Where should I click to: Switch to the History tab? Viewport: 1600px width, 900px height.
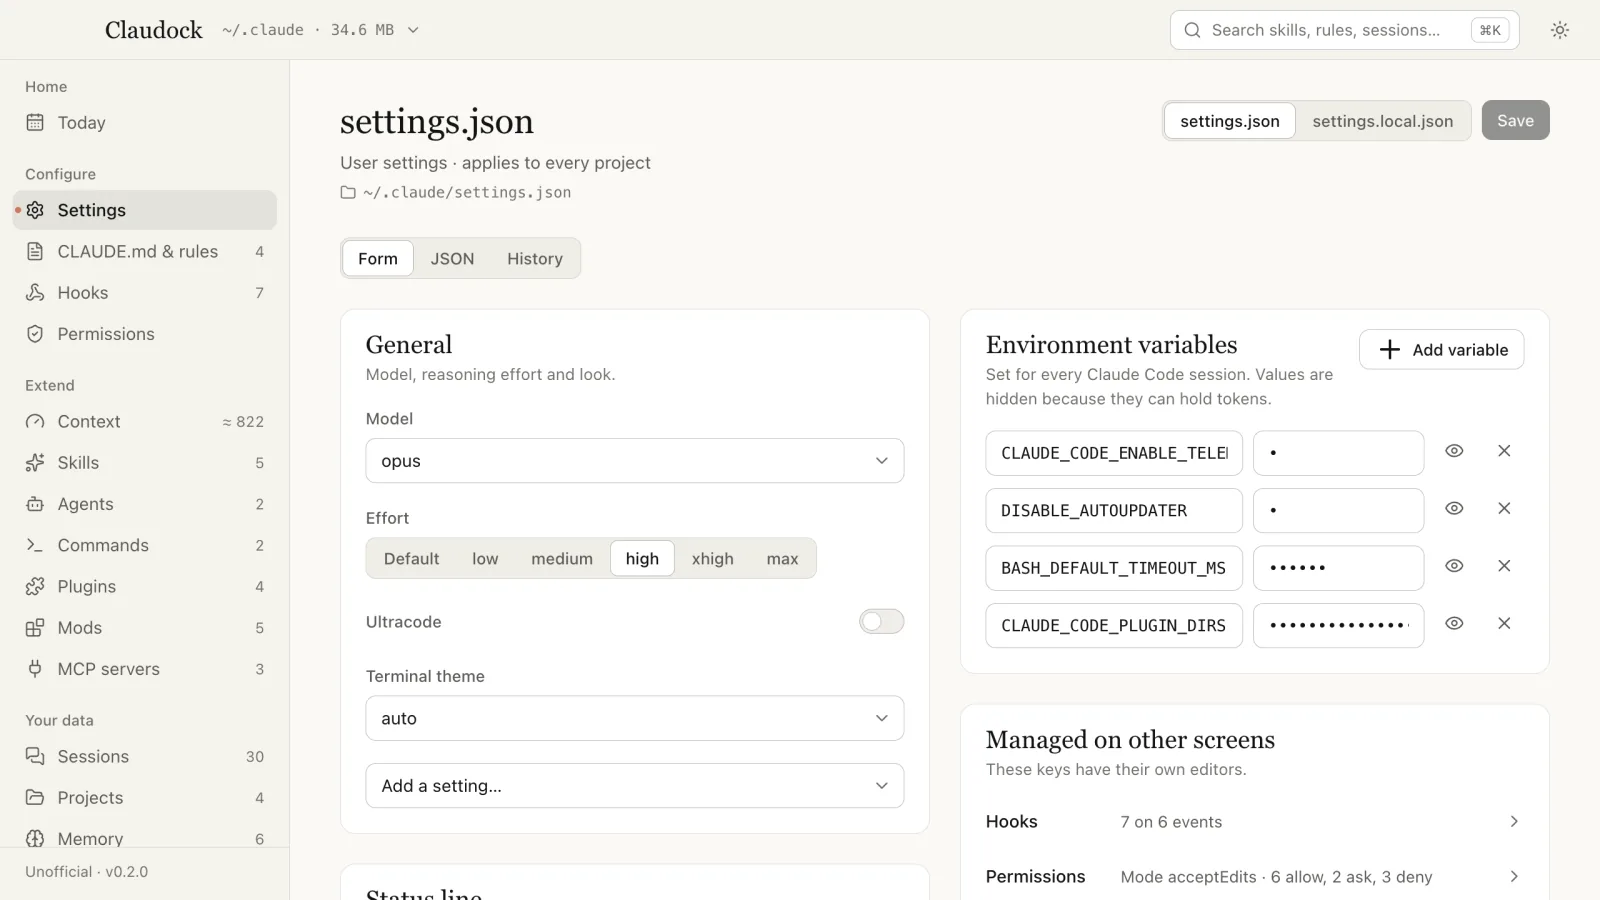tap(535, 258)
